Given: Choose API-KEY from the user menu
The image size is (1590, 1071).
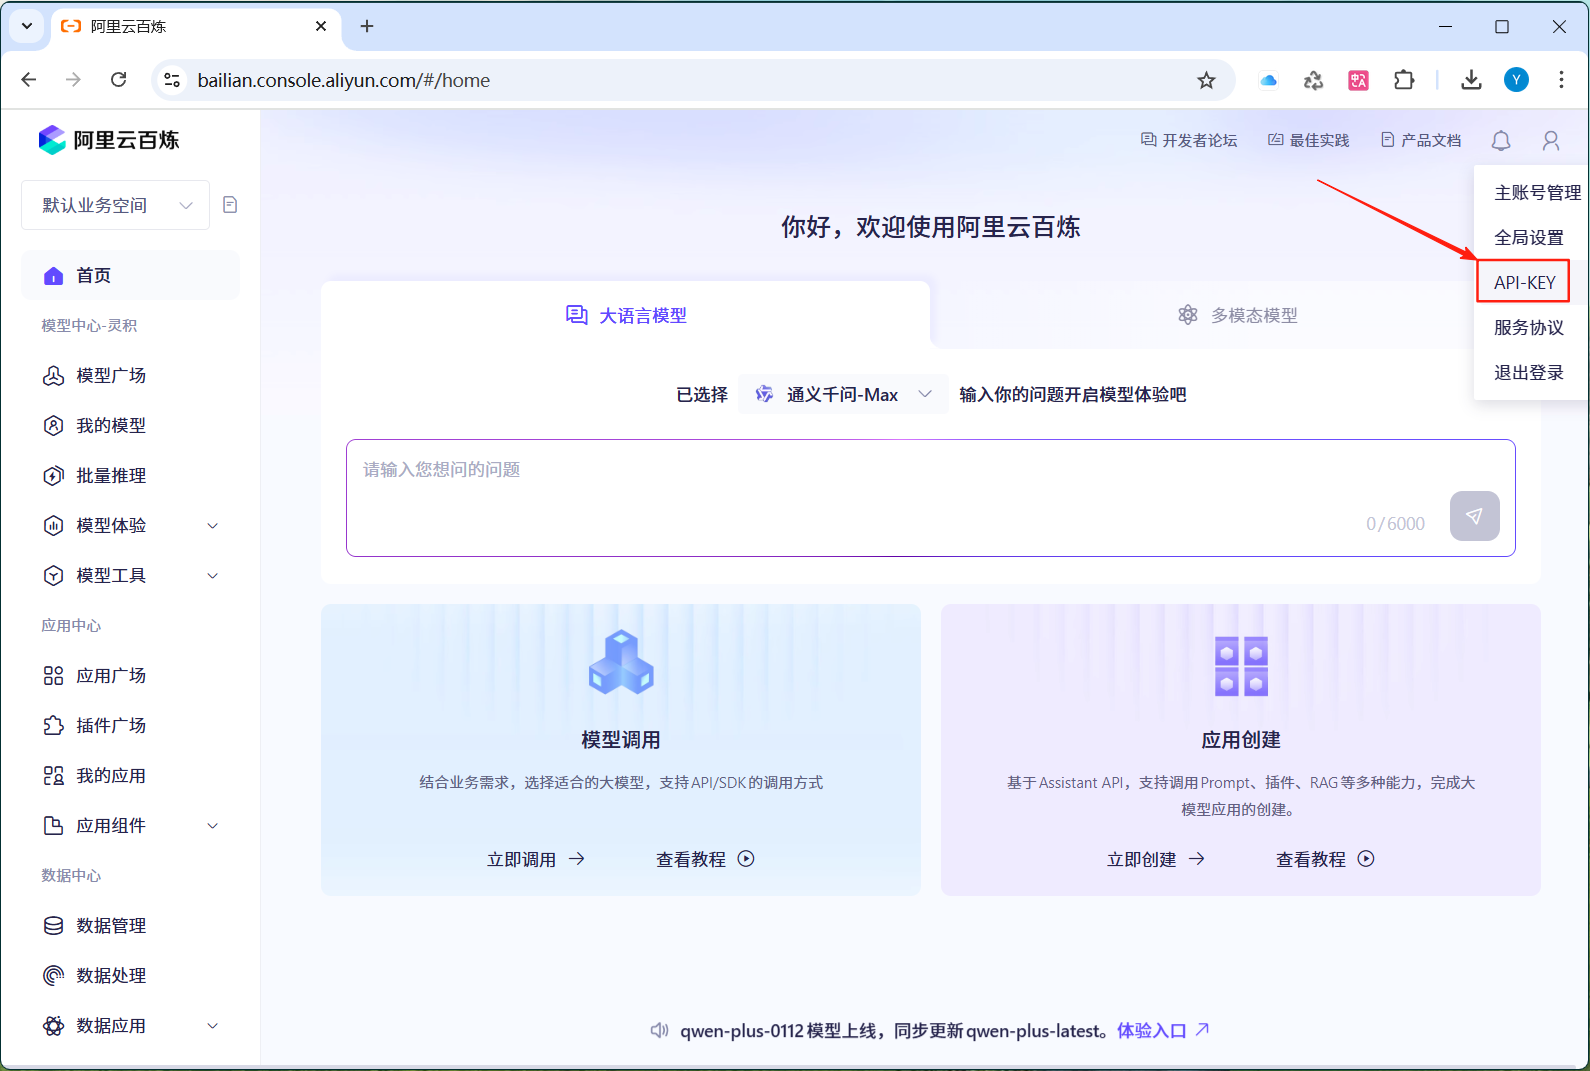Looking at the screenshot, I should pyautogui.click(x=1525, y=283).
